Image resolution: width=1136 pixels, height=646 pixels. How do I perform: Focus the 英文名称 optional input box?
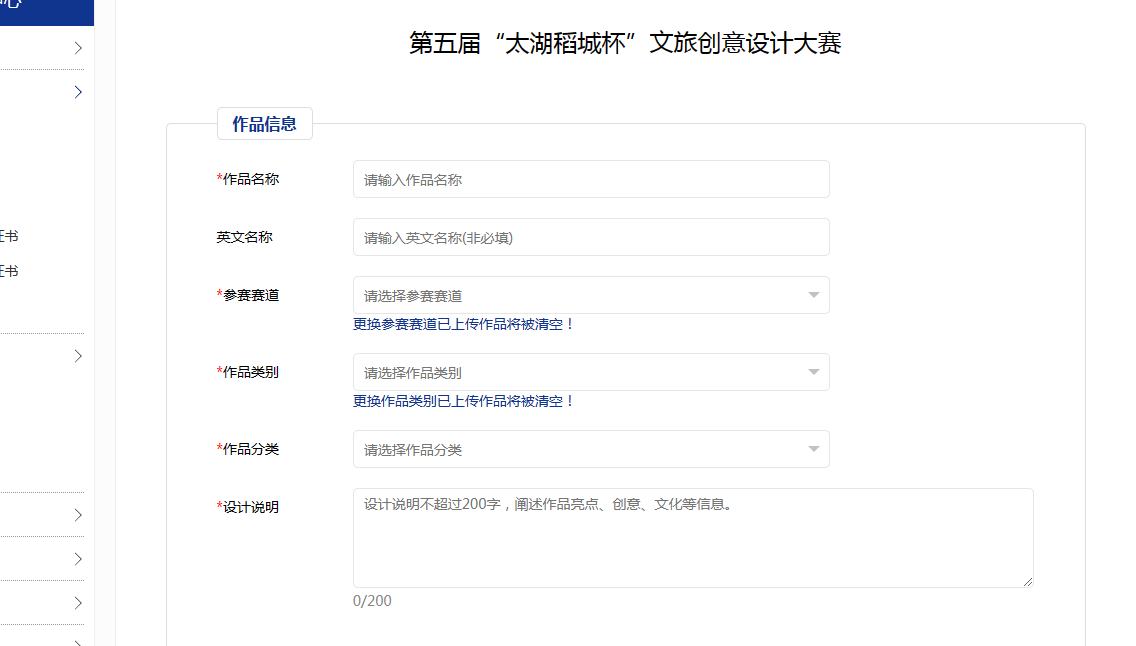pyautogui.click(x=590, y=238)
